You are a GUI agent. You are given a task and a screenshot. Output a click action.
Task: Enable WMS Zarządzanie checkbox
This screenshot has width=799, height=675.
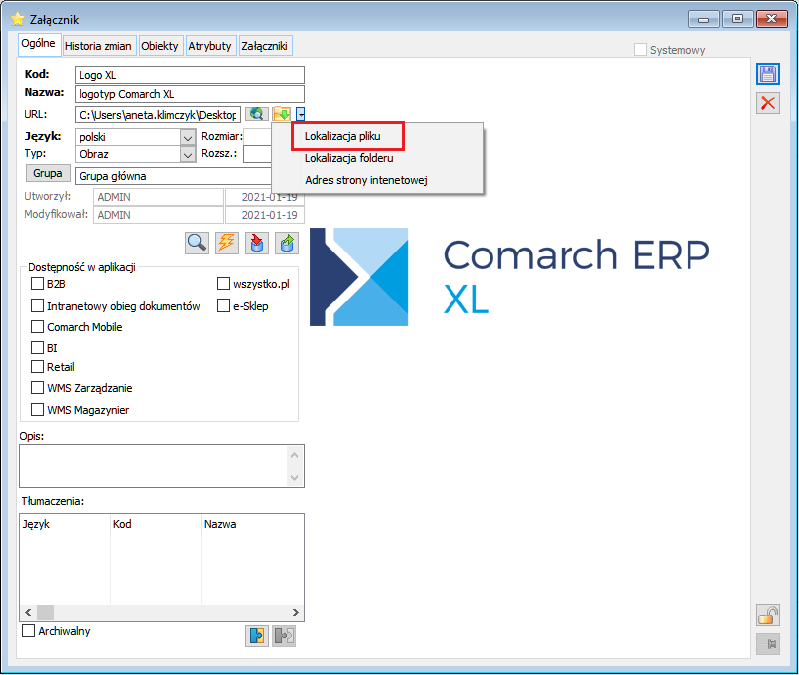coord(37,387)
